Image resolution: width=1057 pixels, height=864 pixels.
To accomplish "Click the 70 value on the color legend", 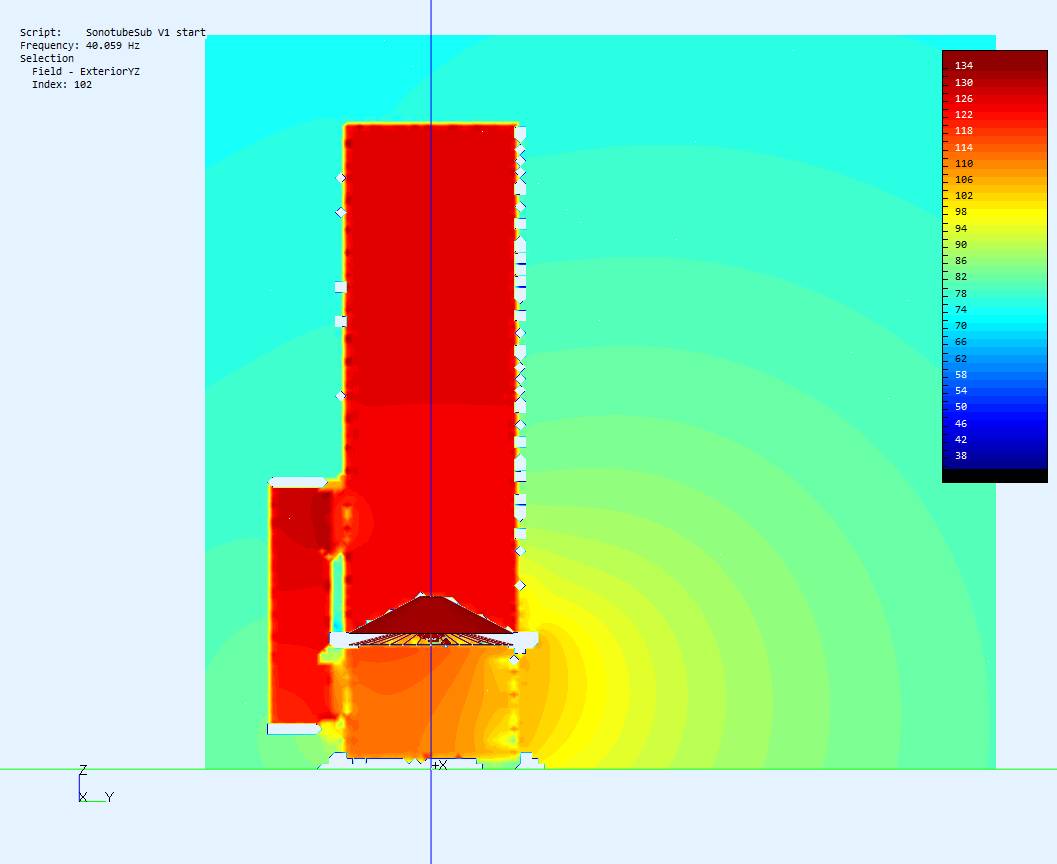I will [x=961, y=326].
